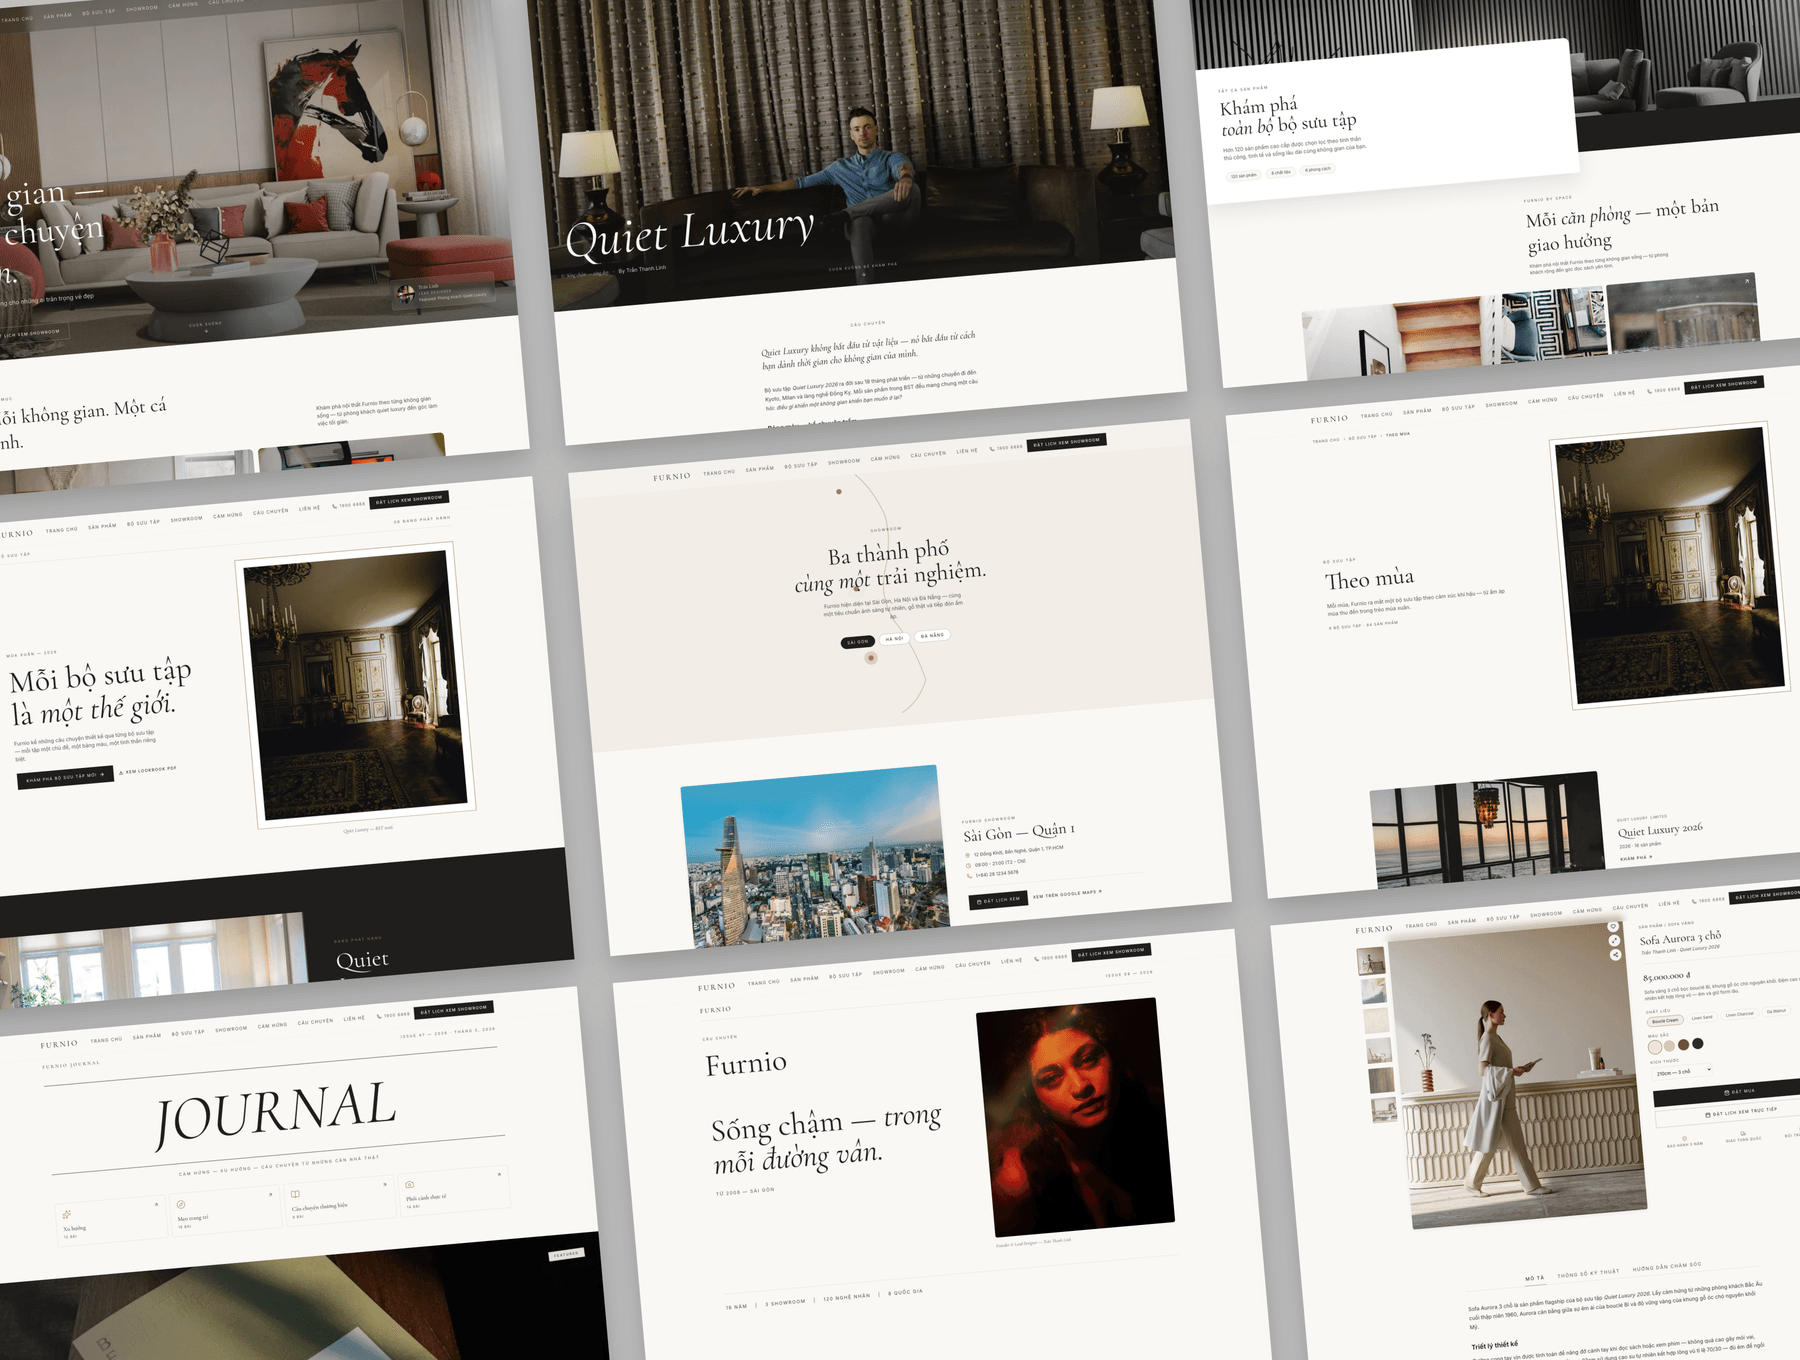Image resolution: width=1800 pixels, height=1360 pixels.
Task: Select the Linen Sand material option
Action: pyautogui.click(x=1702, y=1017)
